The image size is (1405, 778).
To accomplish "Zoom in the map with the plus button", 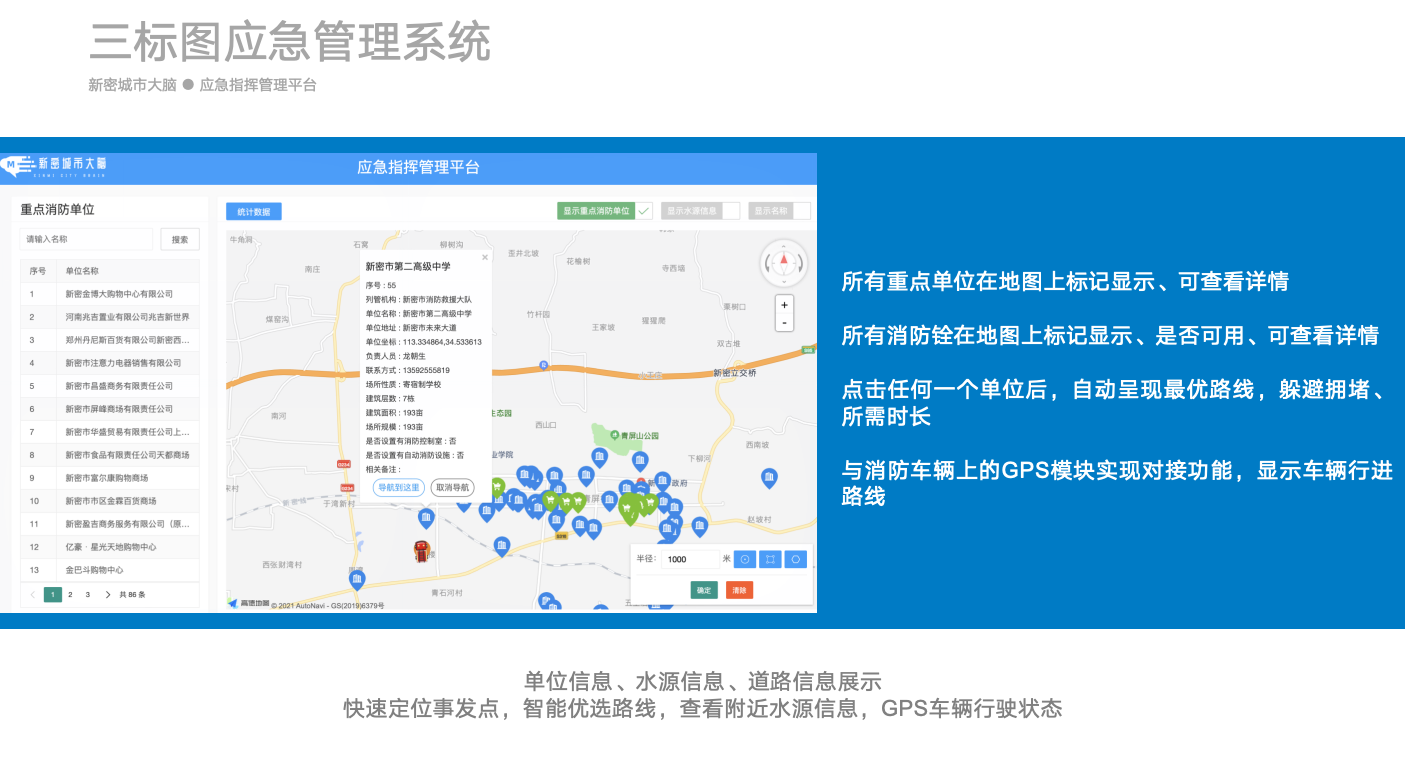I will click(785, 305).
